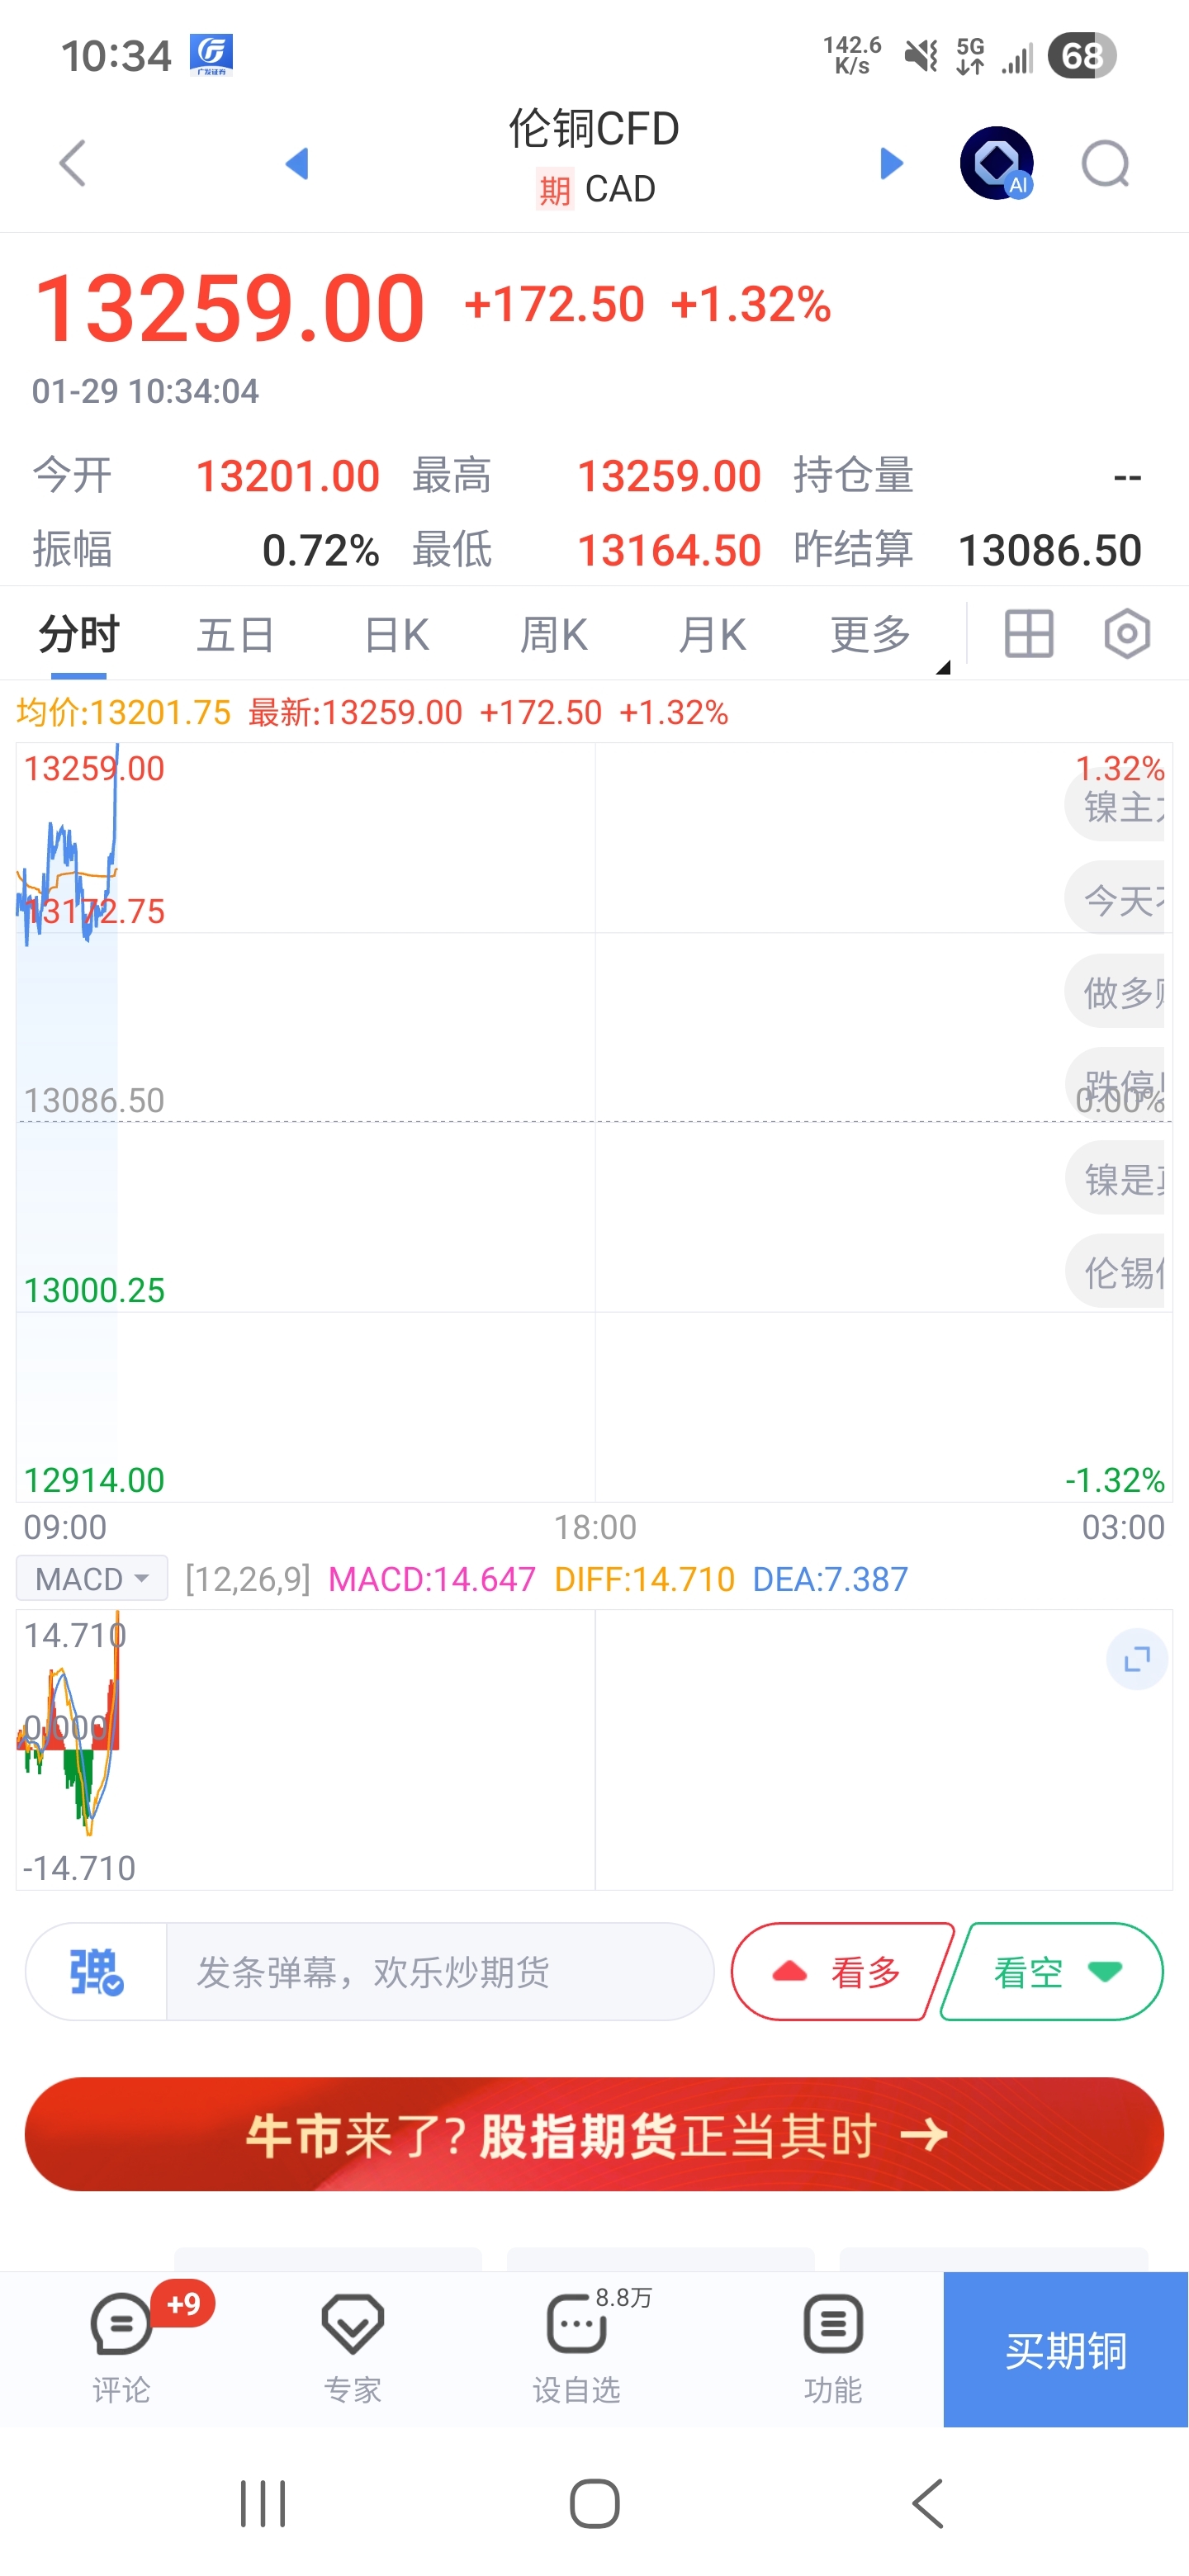The width and height of the screenshot is (1189, 2576).
Task: Open chart settings hexagon icon
Action: (x=1127, y=634)
